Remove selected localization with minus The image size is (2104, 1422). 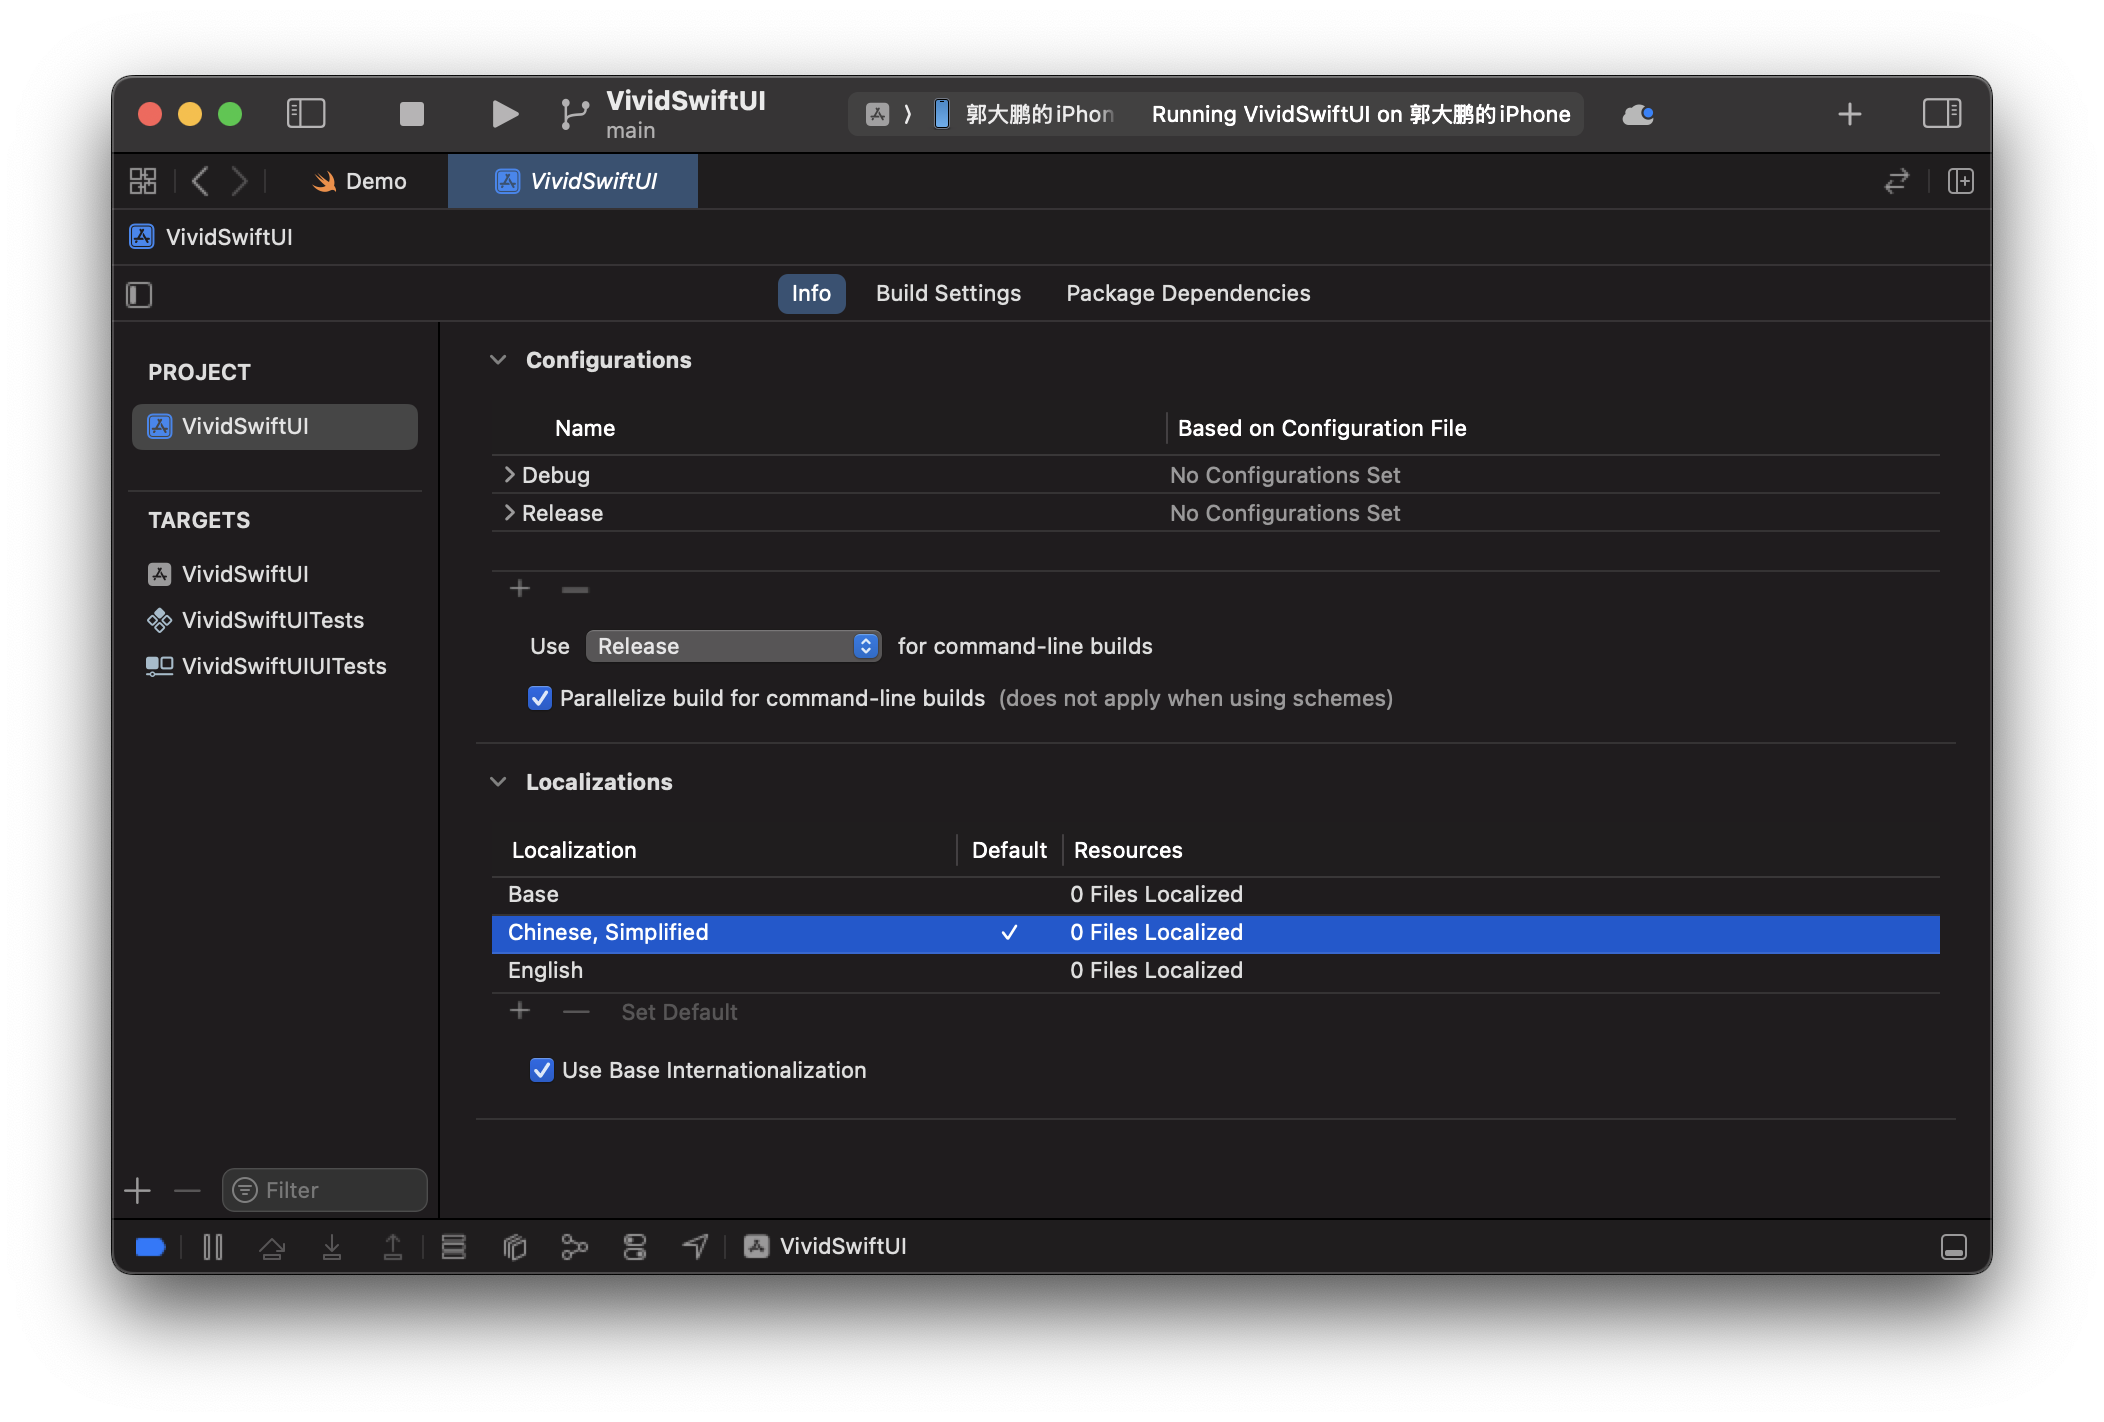point(576,1011)
